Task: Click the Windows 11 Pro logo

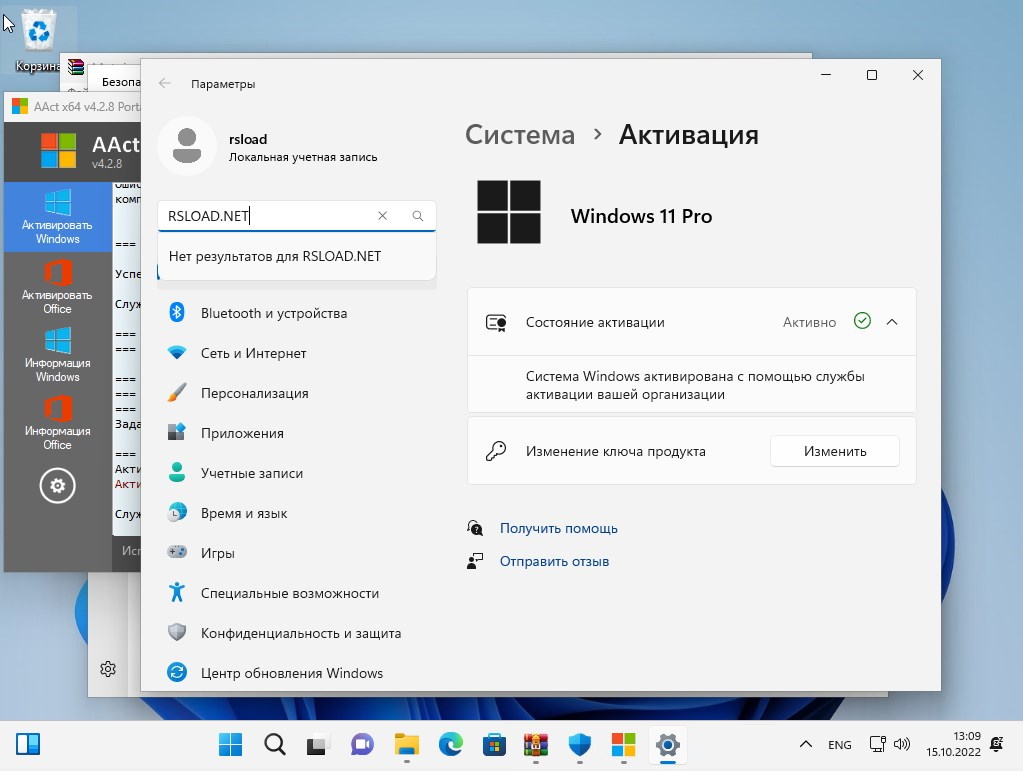Action: [509, 212]
